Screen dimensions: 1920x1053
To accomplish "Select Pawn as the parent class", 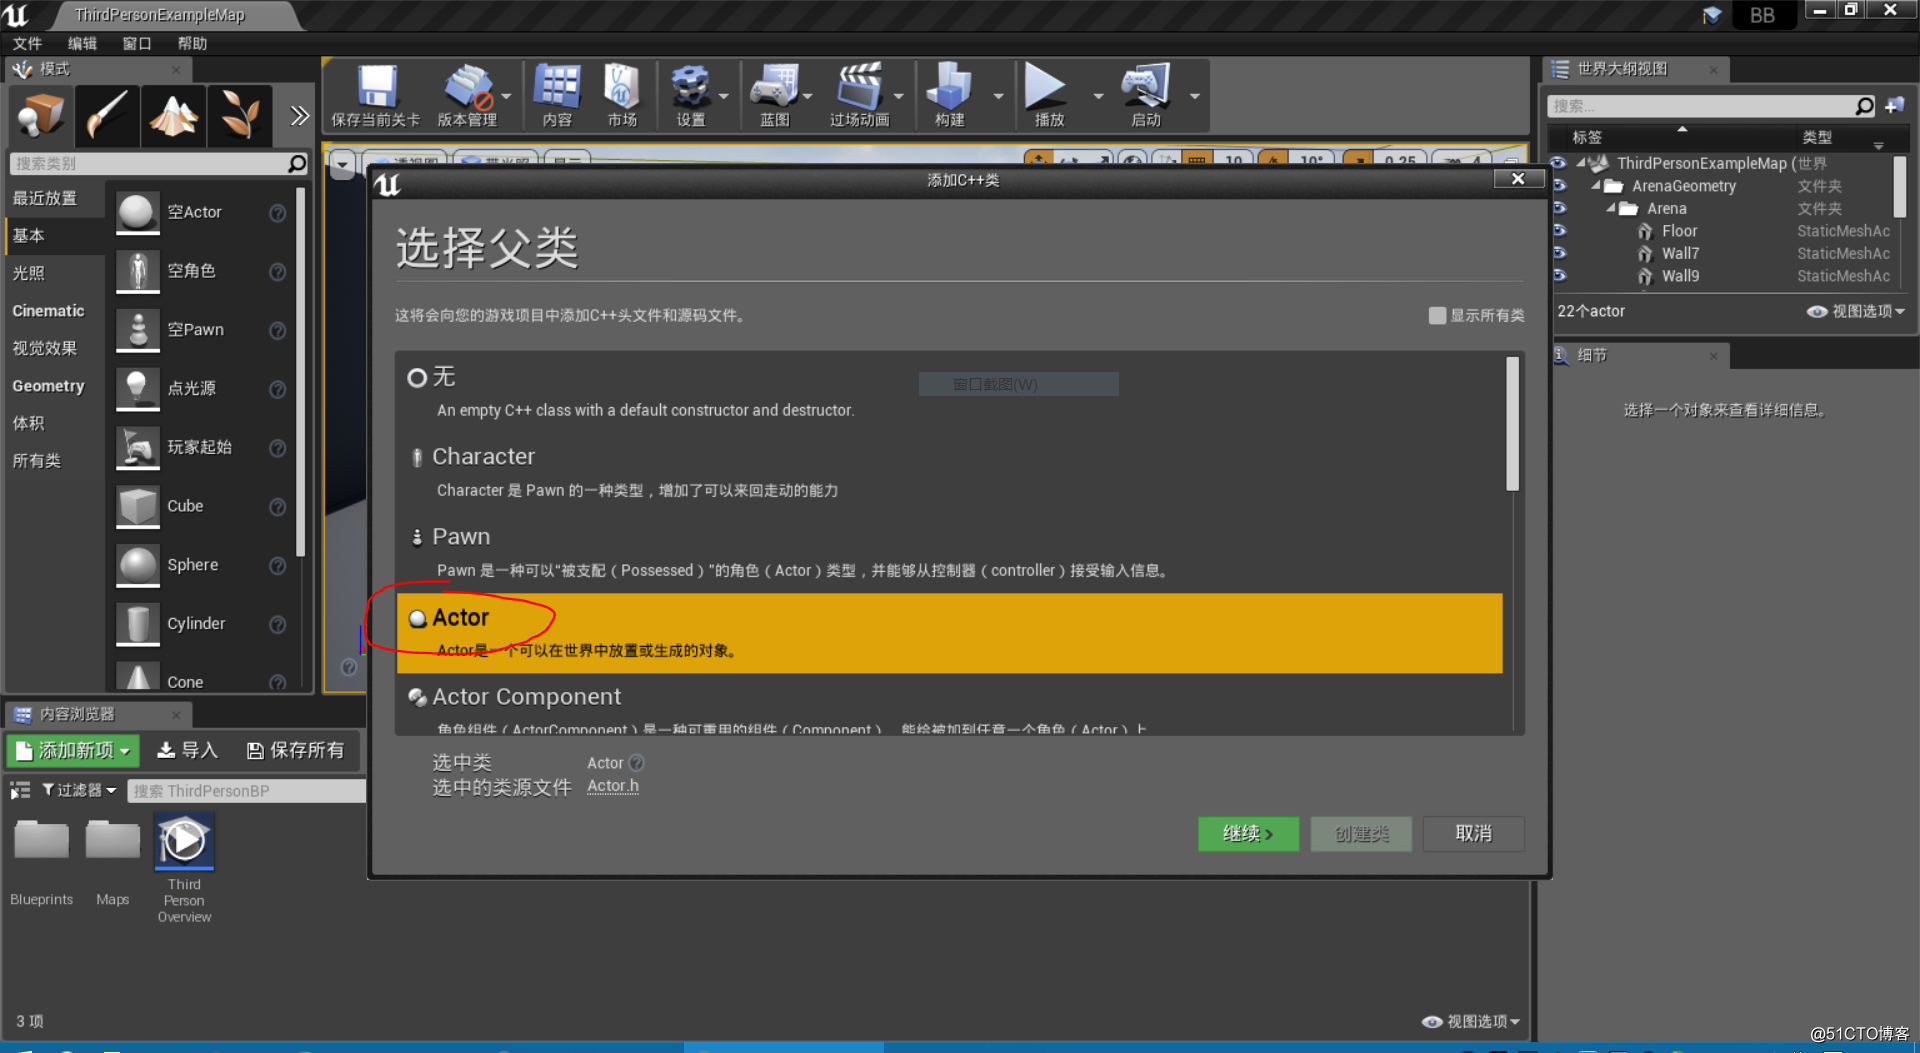I will click(x=950, y=552).
